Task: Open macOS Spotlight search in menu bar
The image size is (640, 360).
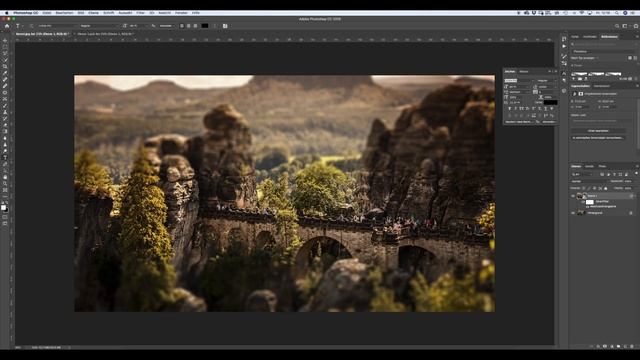Action: click(x=617, y=13)
